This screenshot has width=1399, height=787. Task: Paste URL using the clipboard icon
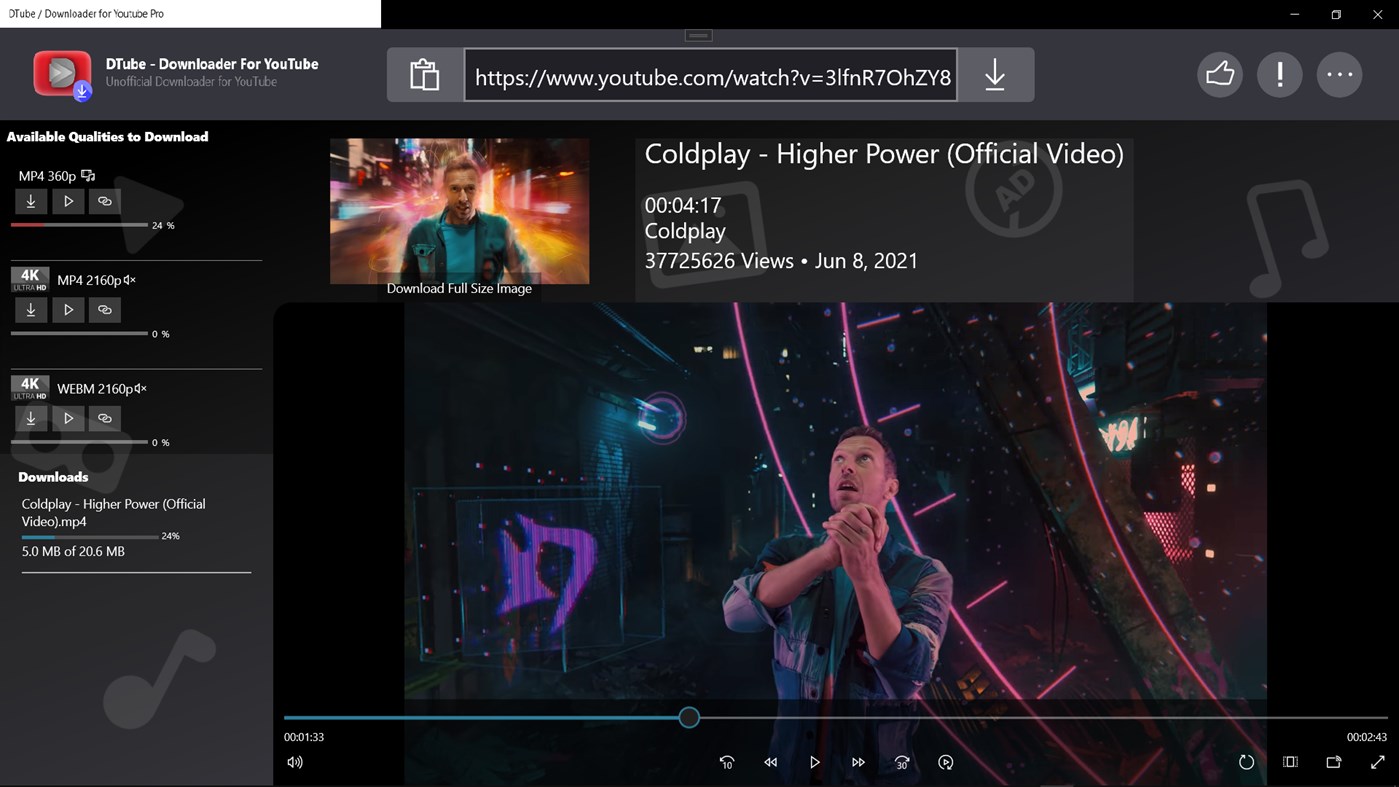click(425, 75)
